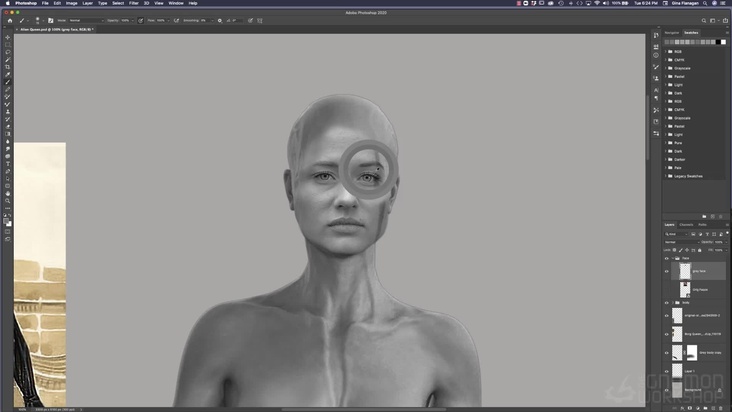Hide the Borg Queen layer eye
732x412 pixels.
pos(667,334)
